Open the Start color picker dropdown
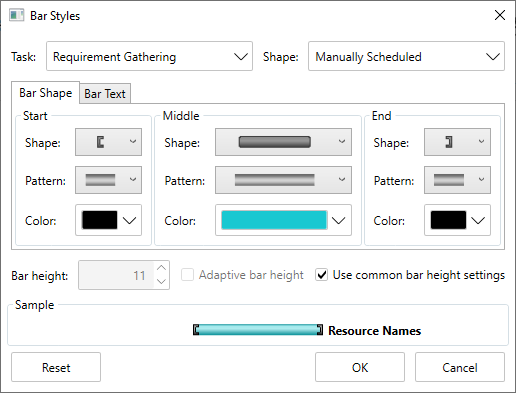Image resolution: width=516 pixels, height=393 pixels. click(108, 220)
